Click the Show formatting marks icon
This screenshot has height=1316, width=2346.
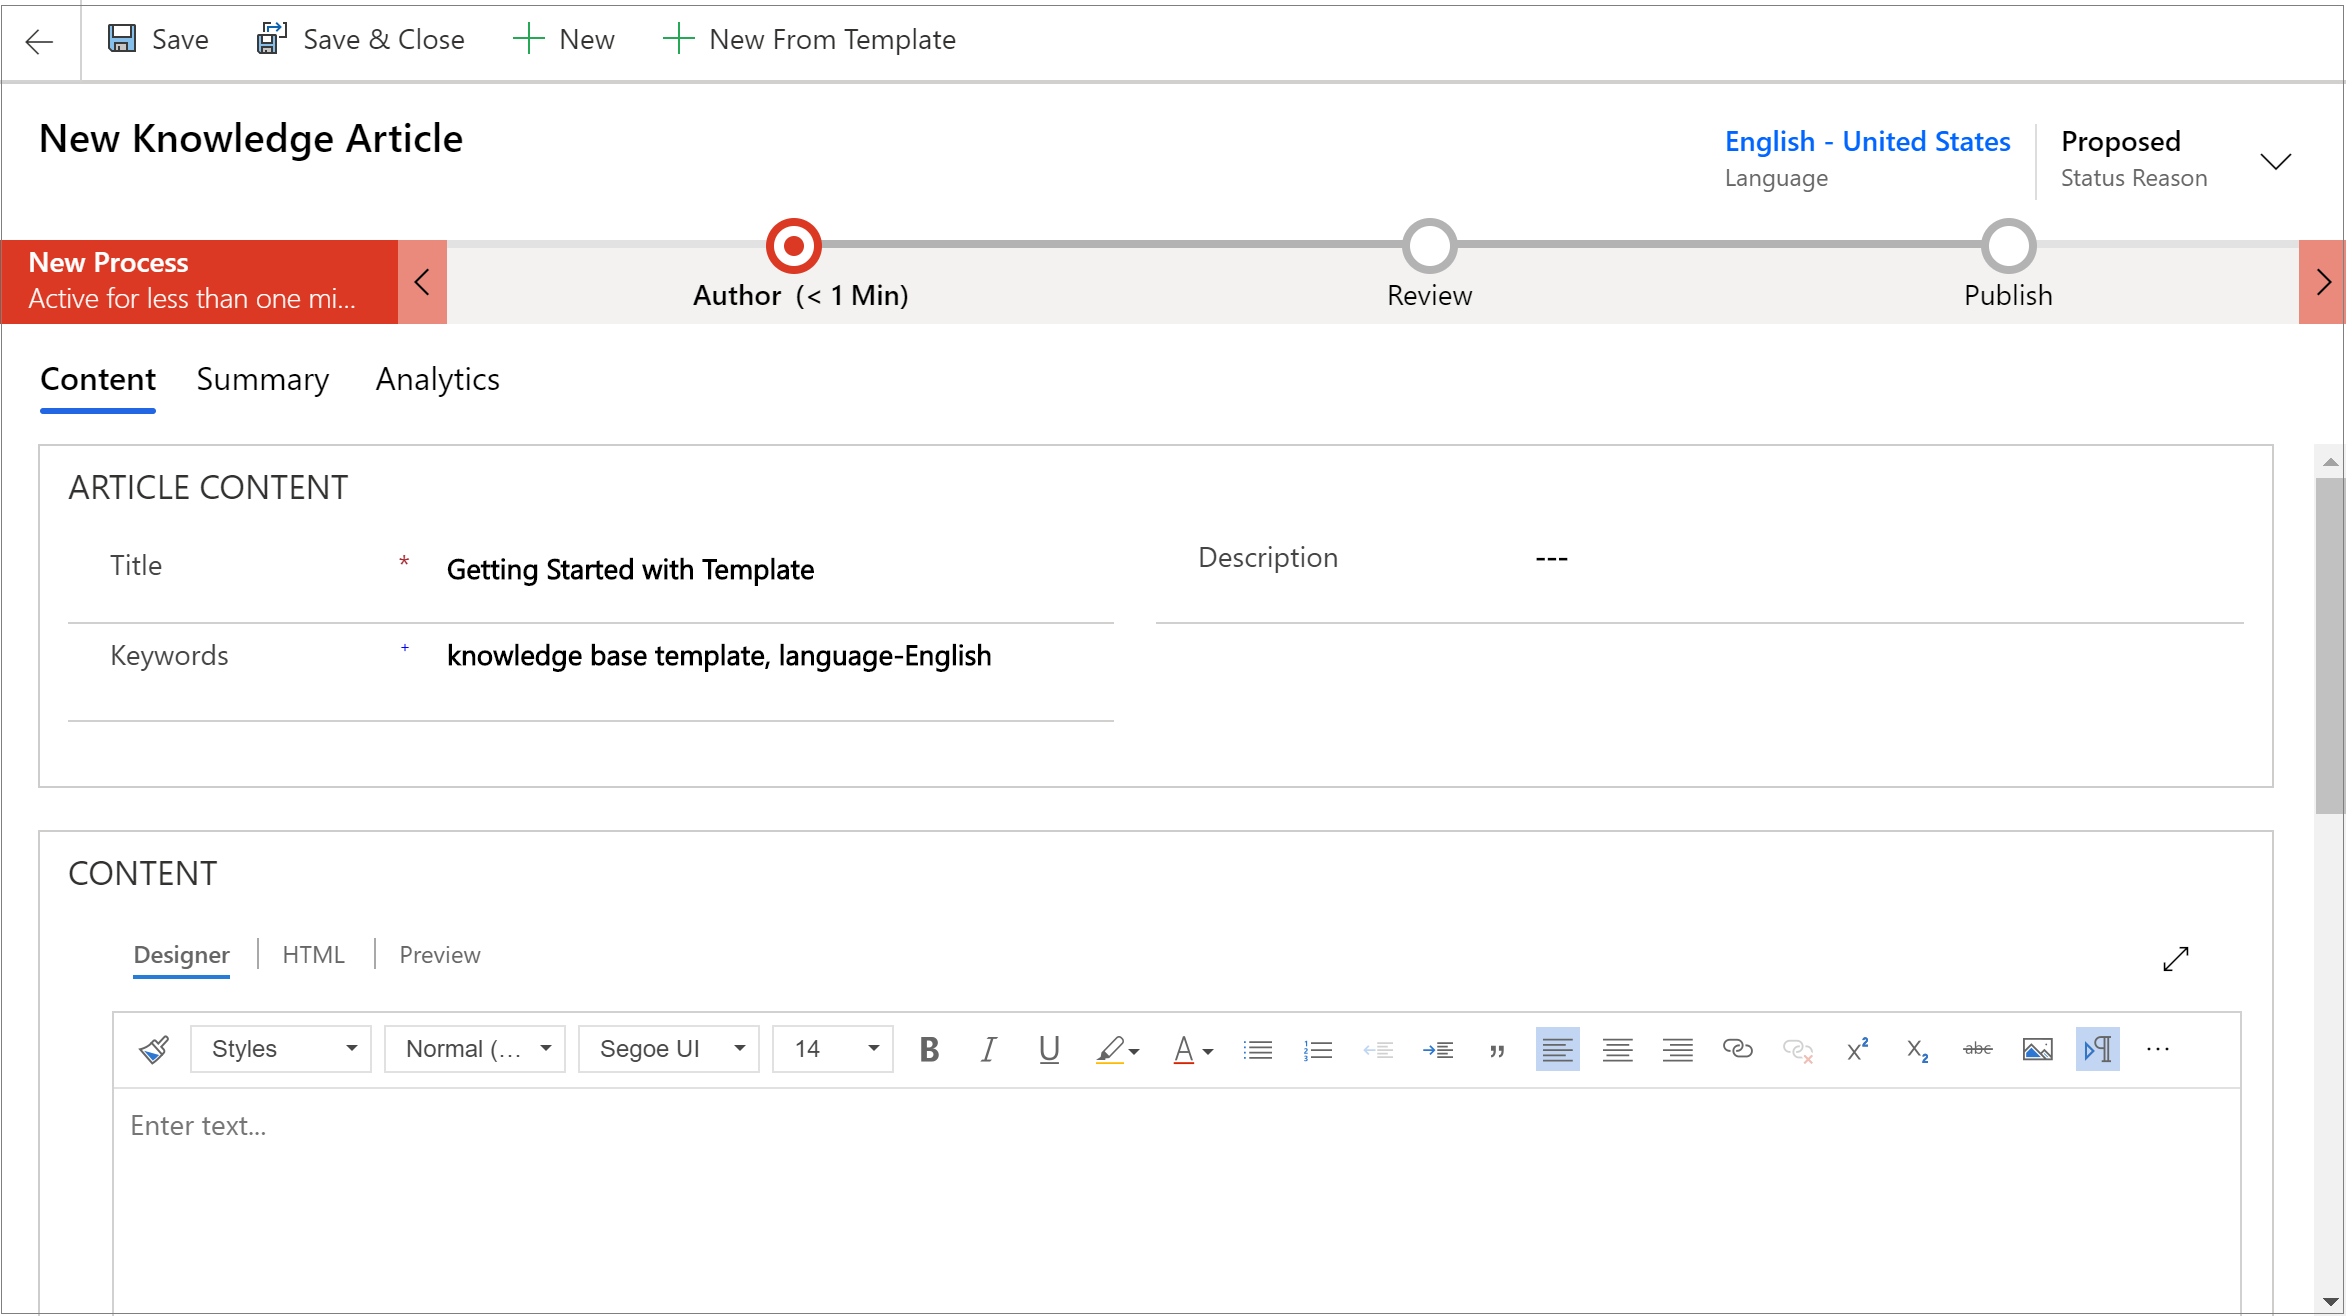(x=2099, y=1050)
